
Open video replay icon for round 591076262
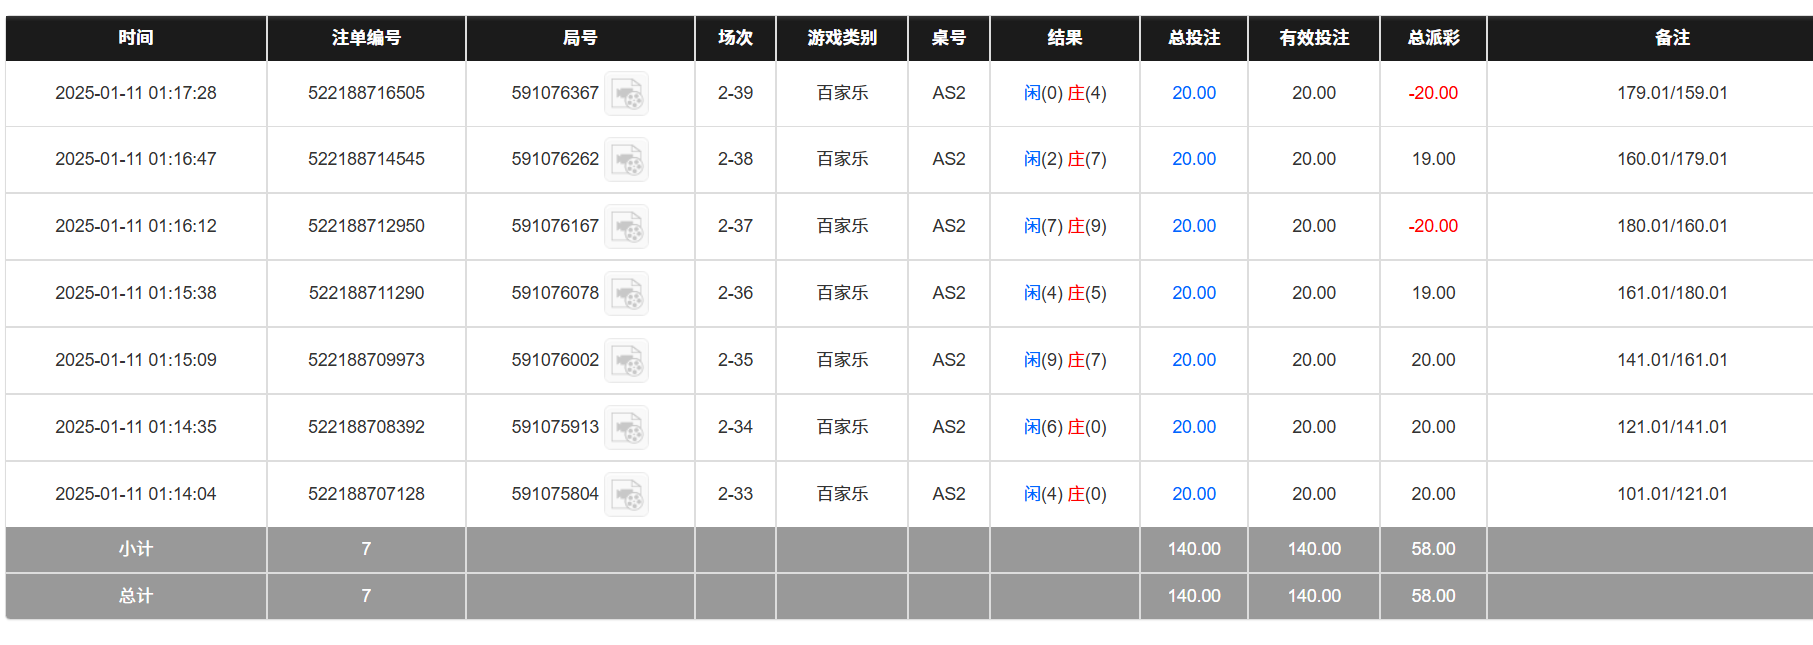click(627, 160)
